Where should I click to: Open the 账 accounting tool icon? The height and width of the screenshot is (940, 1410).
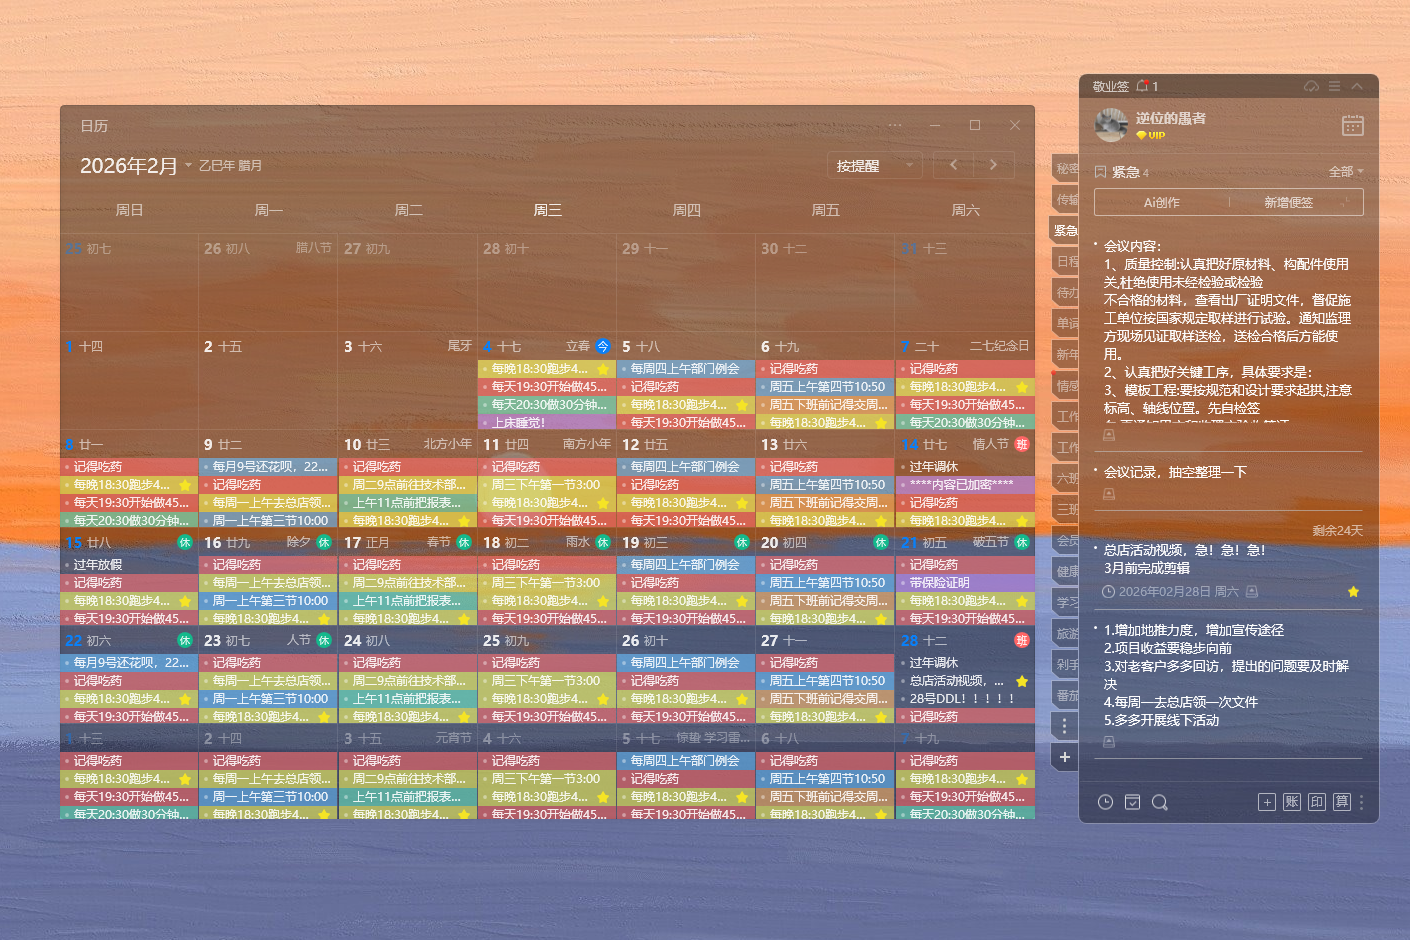[x=1292, y=802]
